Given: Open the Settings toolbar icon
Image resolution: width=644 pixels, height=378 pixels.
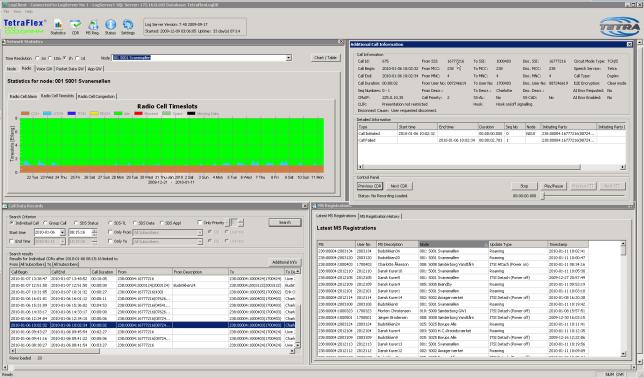Looking at the screenshot, I should (128, 26).
